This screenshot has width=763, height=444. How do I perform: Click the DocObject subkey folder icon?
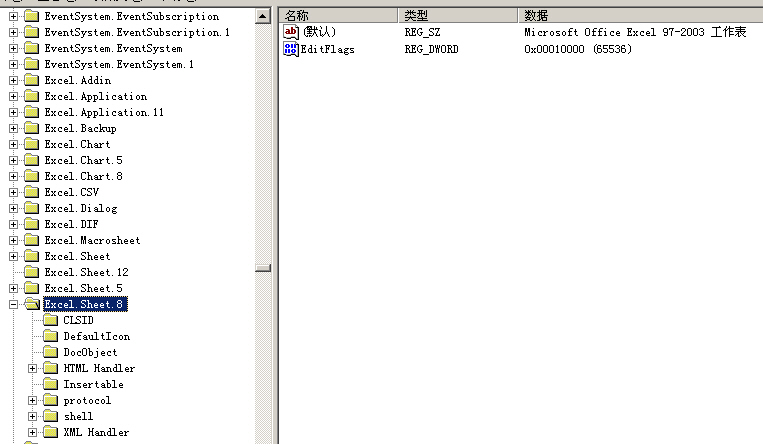tap(51, 352)
